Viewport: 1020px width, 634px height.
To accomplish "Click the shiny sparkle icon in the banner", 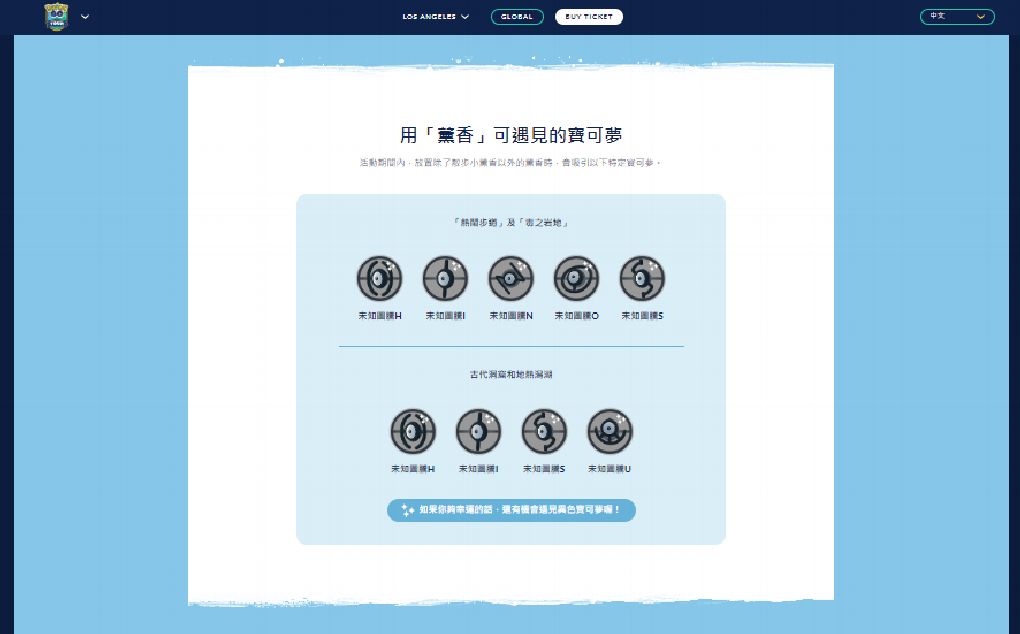I will (407, 510).
